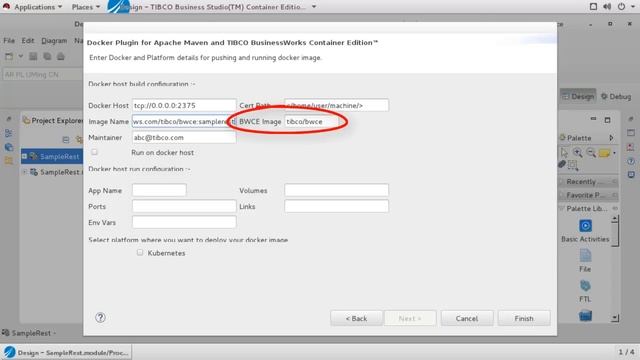The image size is (640, 360).
Task: Click the Finish button
Action: (x=524, y=318)
